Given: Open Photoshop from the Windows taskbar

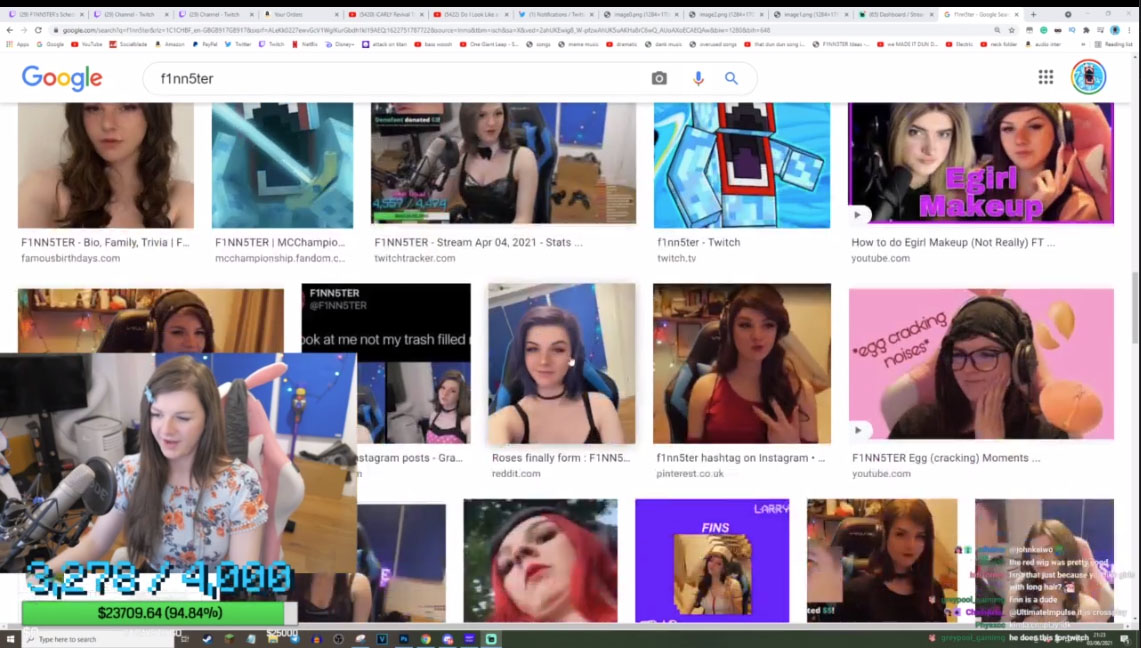Looking at the screenshot, I should point(404,639).
